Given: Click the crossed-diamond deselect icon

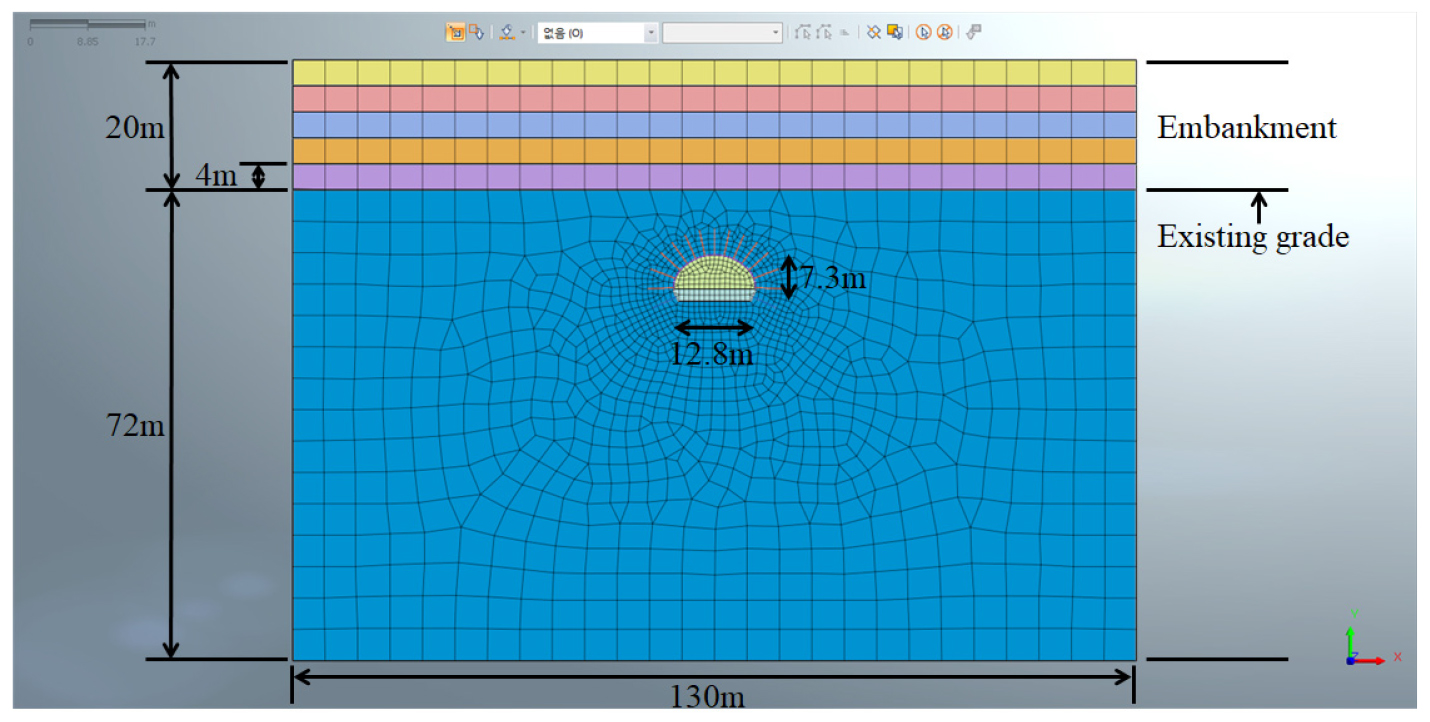Looking at the screenshot, I should [873, 33].
